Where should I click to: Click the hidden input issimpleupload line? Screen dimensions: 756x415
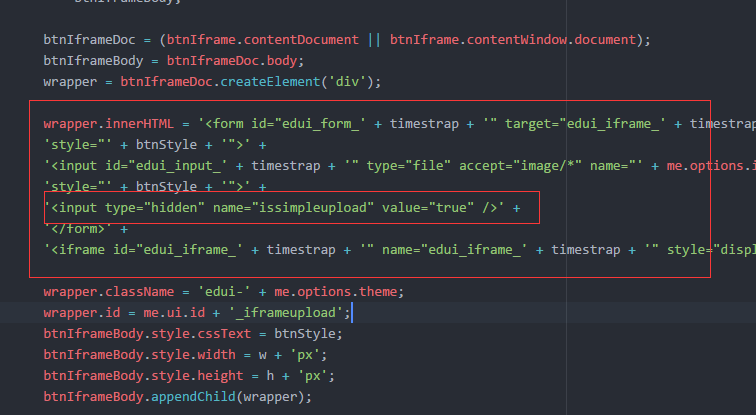click(282, 208)
